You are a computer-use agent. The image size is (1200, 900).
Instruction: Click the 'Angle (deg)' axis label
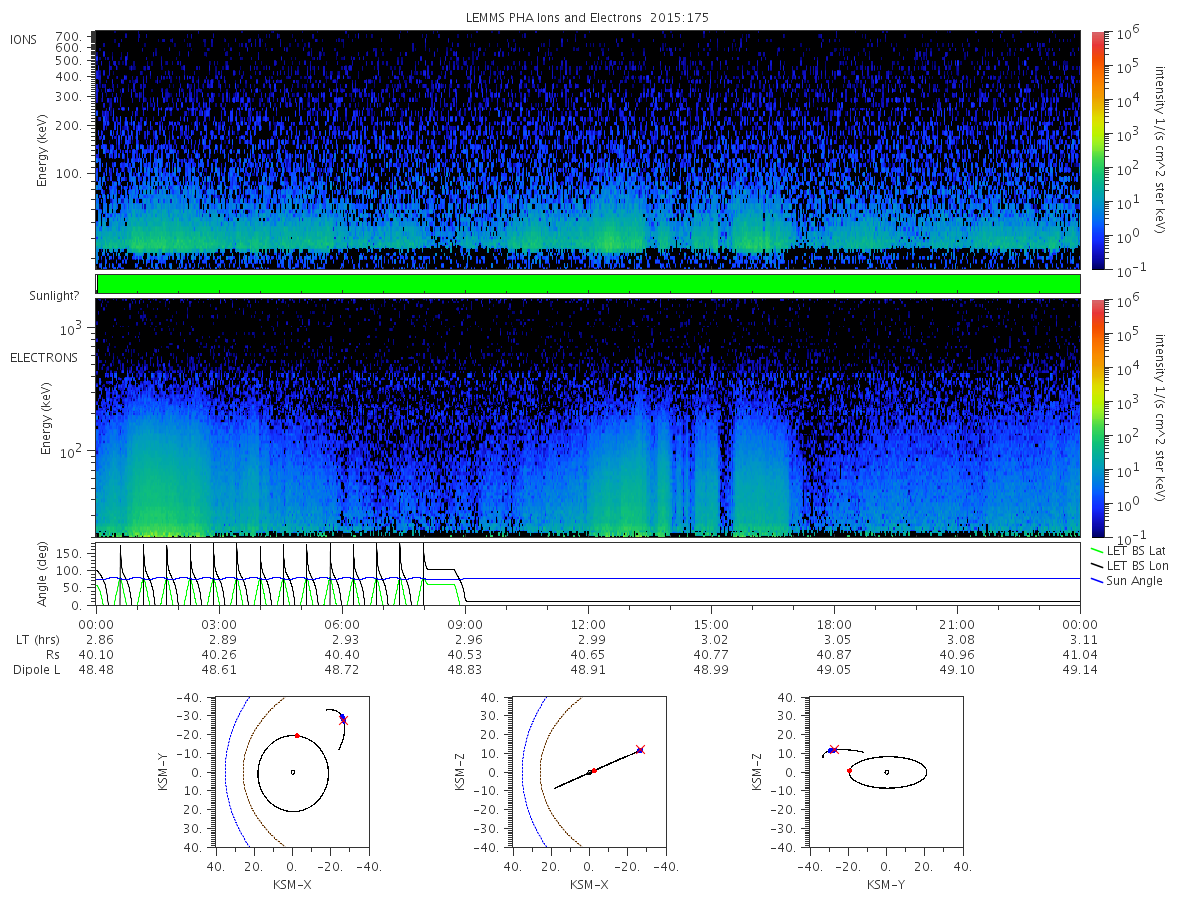pos(44,574)
